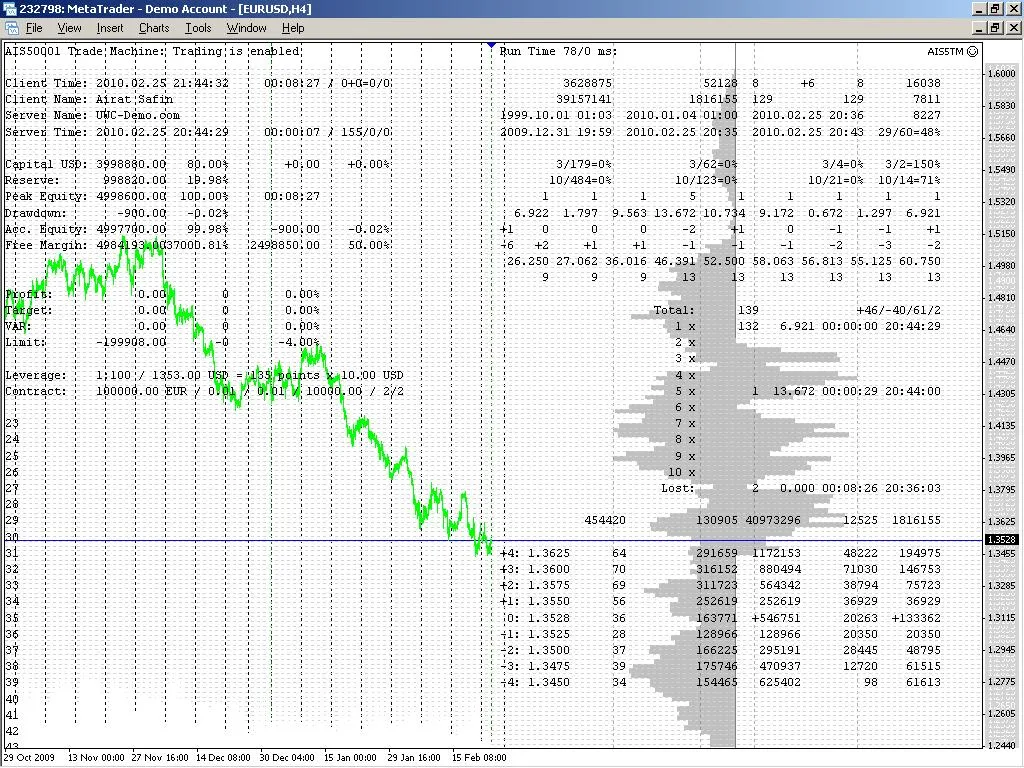Click the highlighted 1.3528 current price tag

click(1001, 538)
